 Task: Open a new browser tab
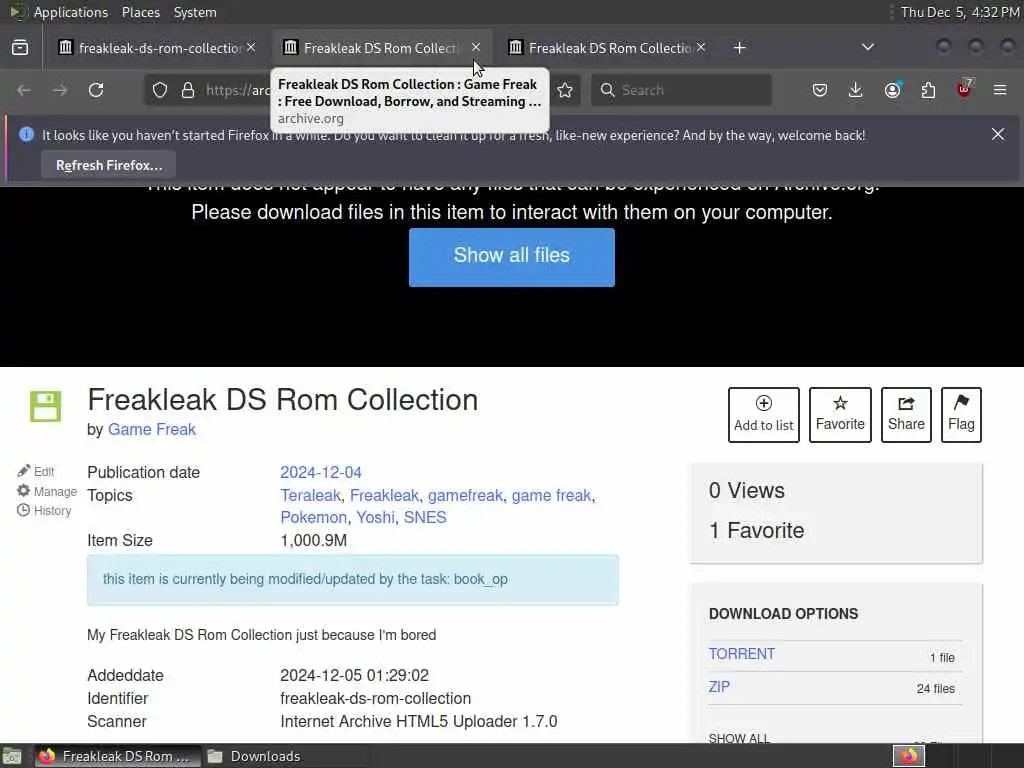739,48
